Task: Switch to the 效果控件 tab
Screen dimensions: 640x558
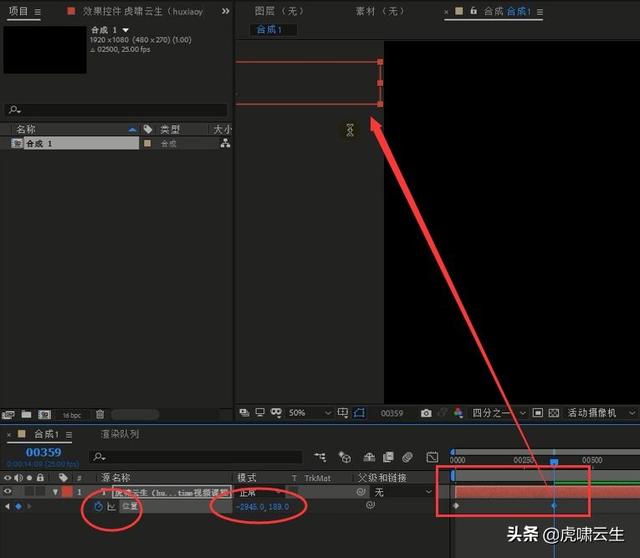Action: pos(142,11)
